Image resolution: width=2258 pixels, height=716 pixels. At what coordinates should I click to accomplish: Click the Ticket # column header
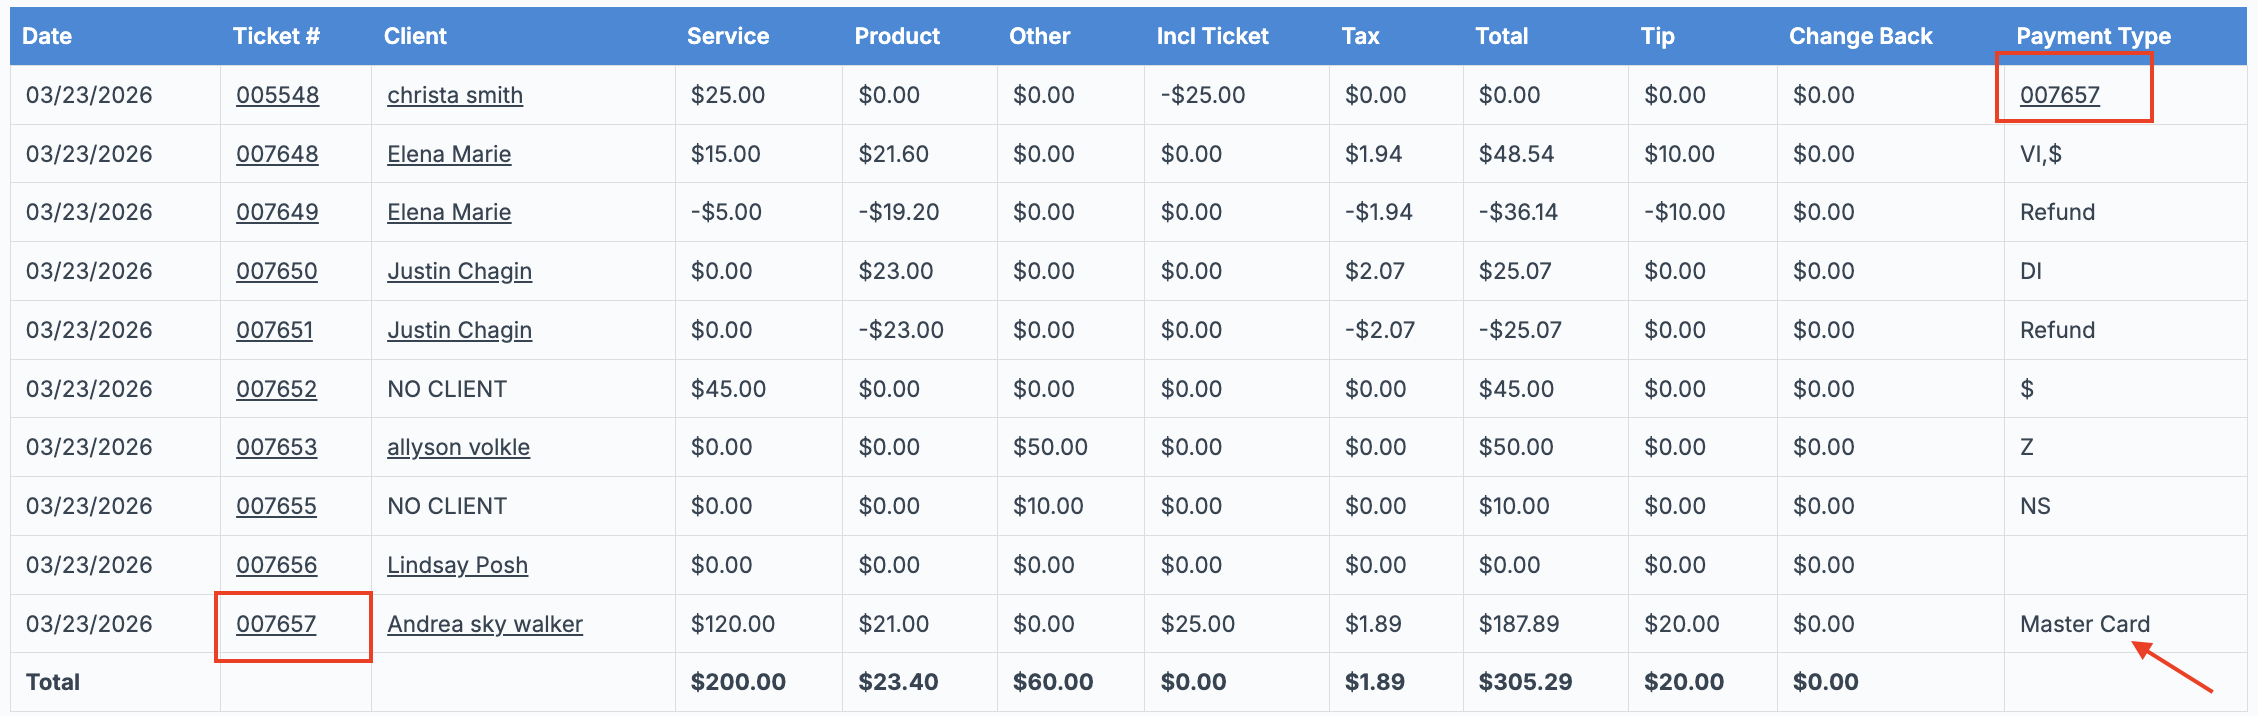276,36
